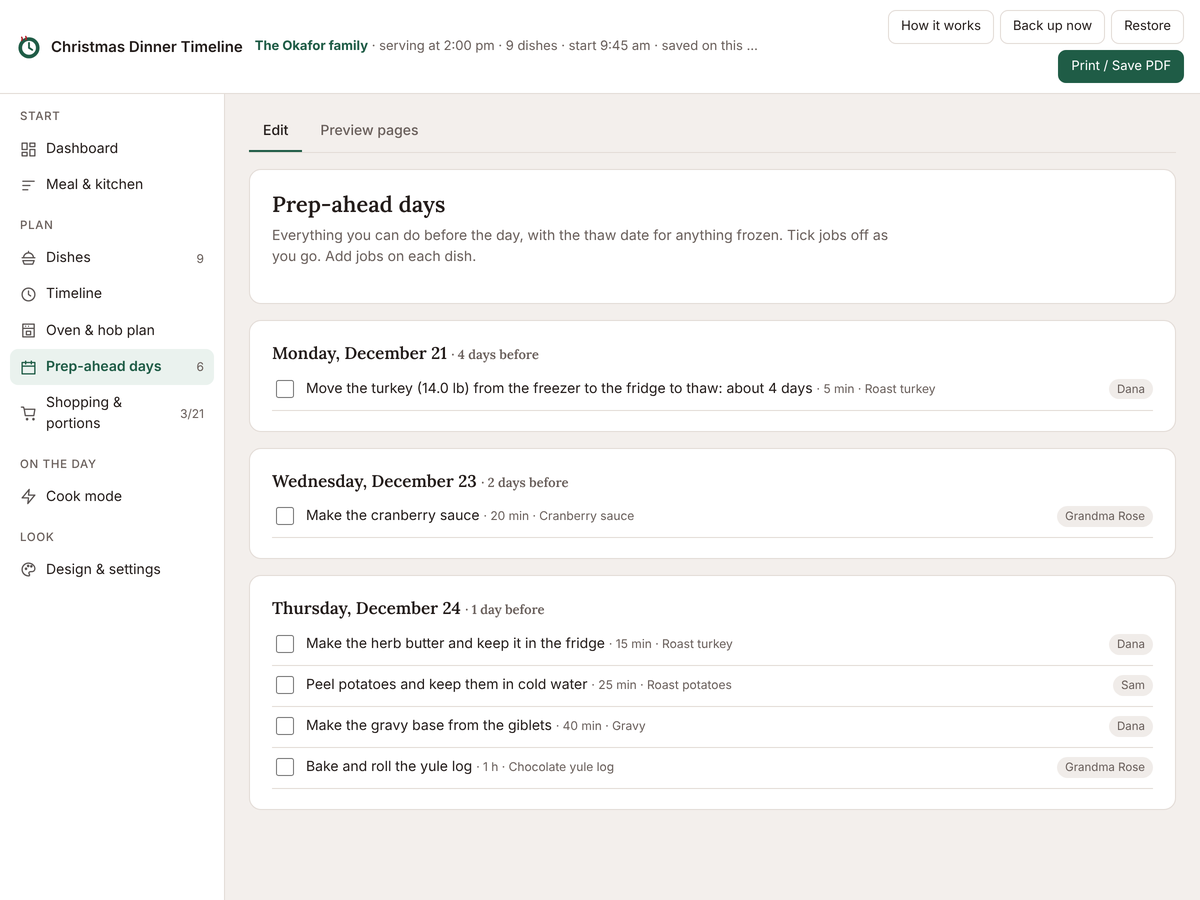The height and width of the screenshot is (900, 1200).
Task: Click the Timeline clock icon
Action: click(28, 294)
